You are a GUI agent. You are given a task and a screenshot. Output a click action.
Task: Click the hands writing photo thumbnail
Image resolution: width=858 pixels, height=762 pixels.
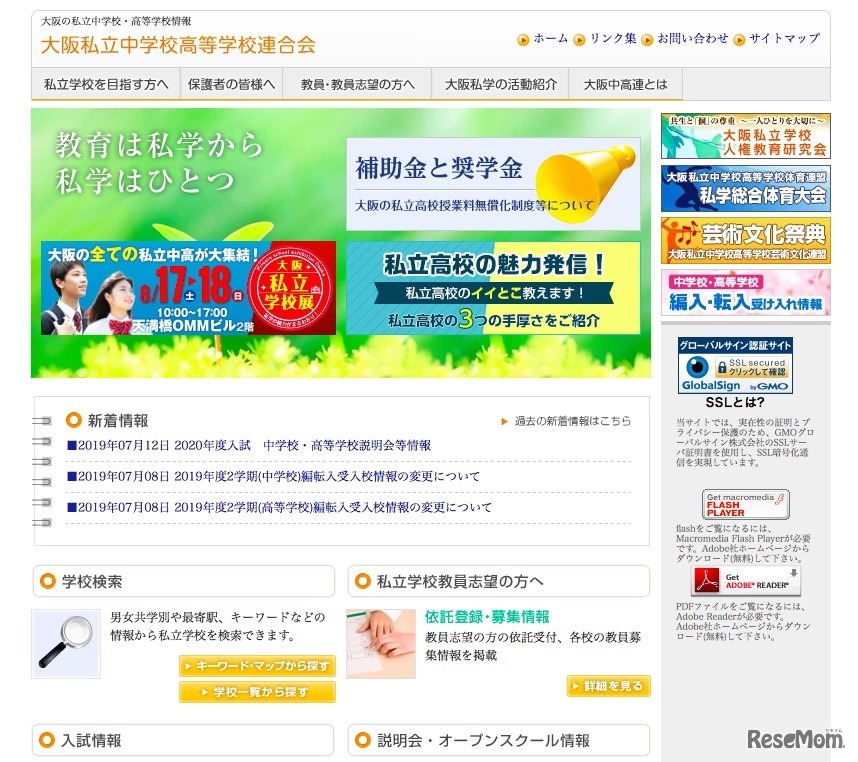[381, 643]
